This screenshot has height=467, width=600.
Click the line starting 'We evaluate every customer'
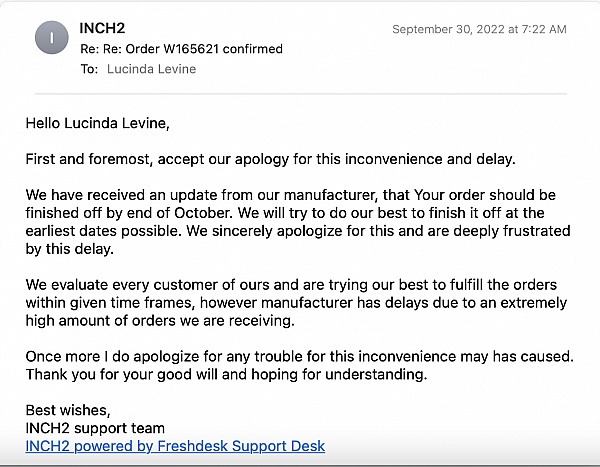tap(291, 285)
